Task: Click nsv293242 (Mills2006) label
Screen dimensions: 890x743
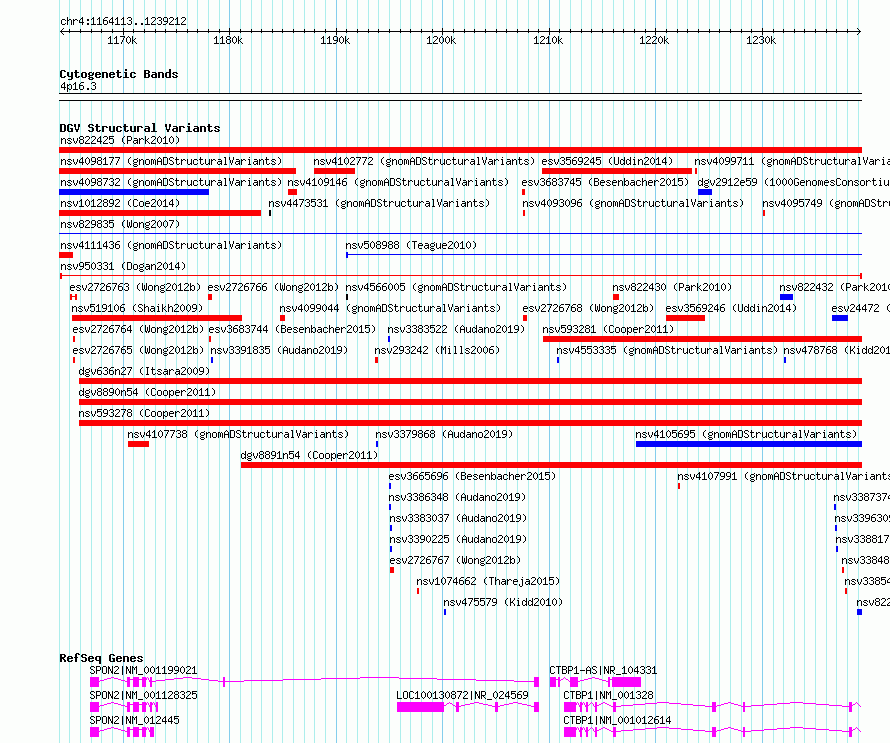Action: [437, 350]
